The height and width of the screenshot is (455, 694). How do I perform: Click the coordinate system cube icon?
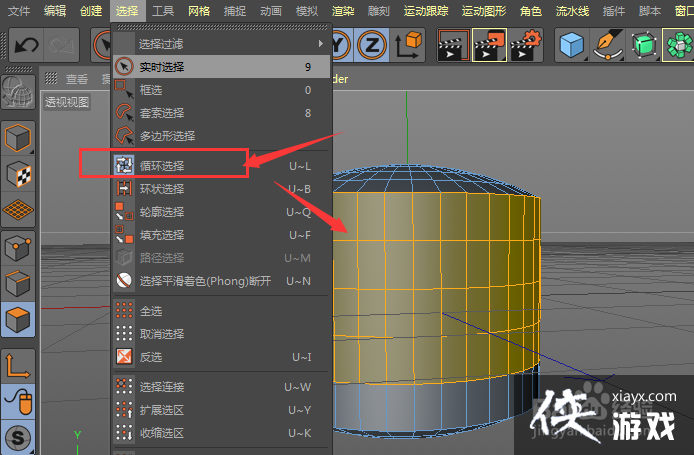click(409, 45)
